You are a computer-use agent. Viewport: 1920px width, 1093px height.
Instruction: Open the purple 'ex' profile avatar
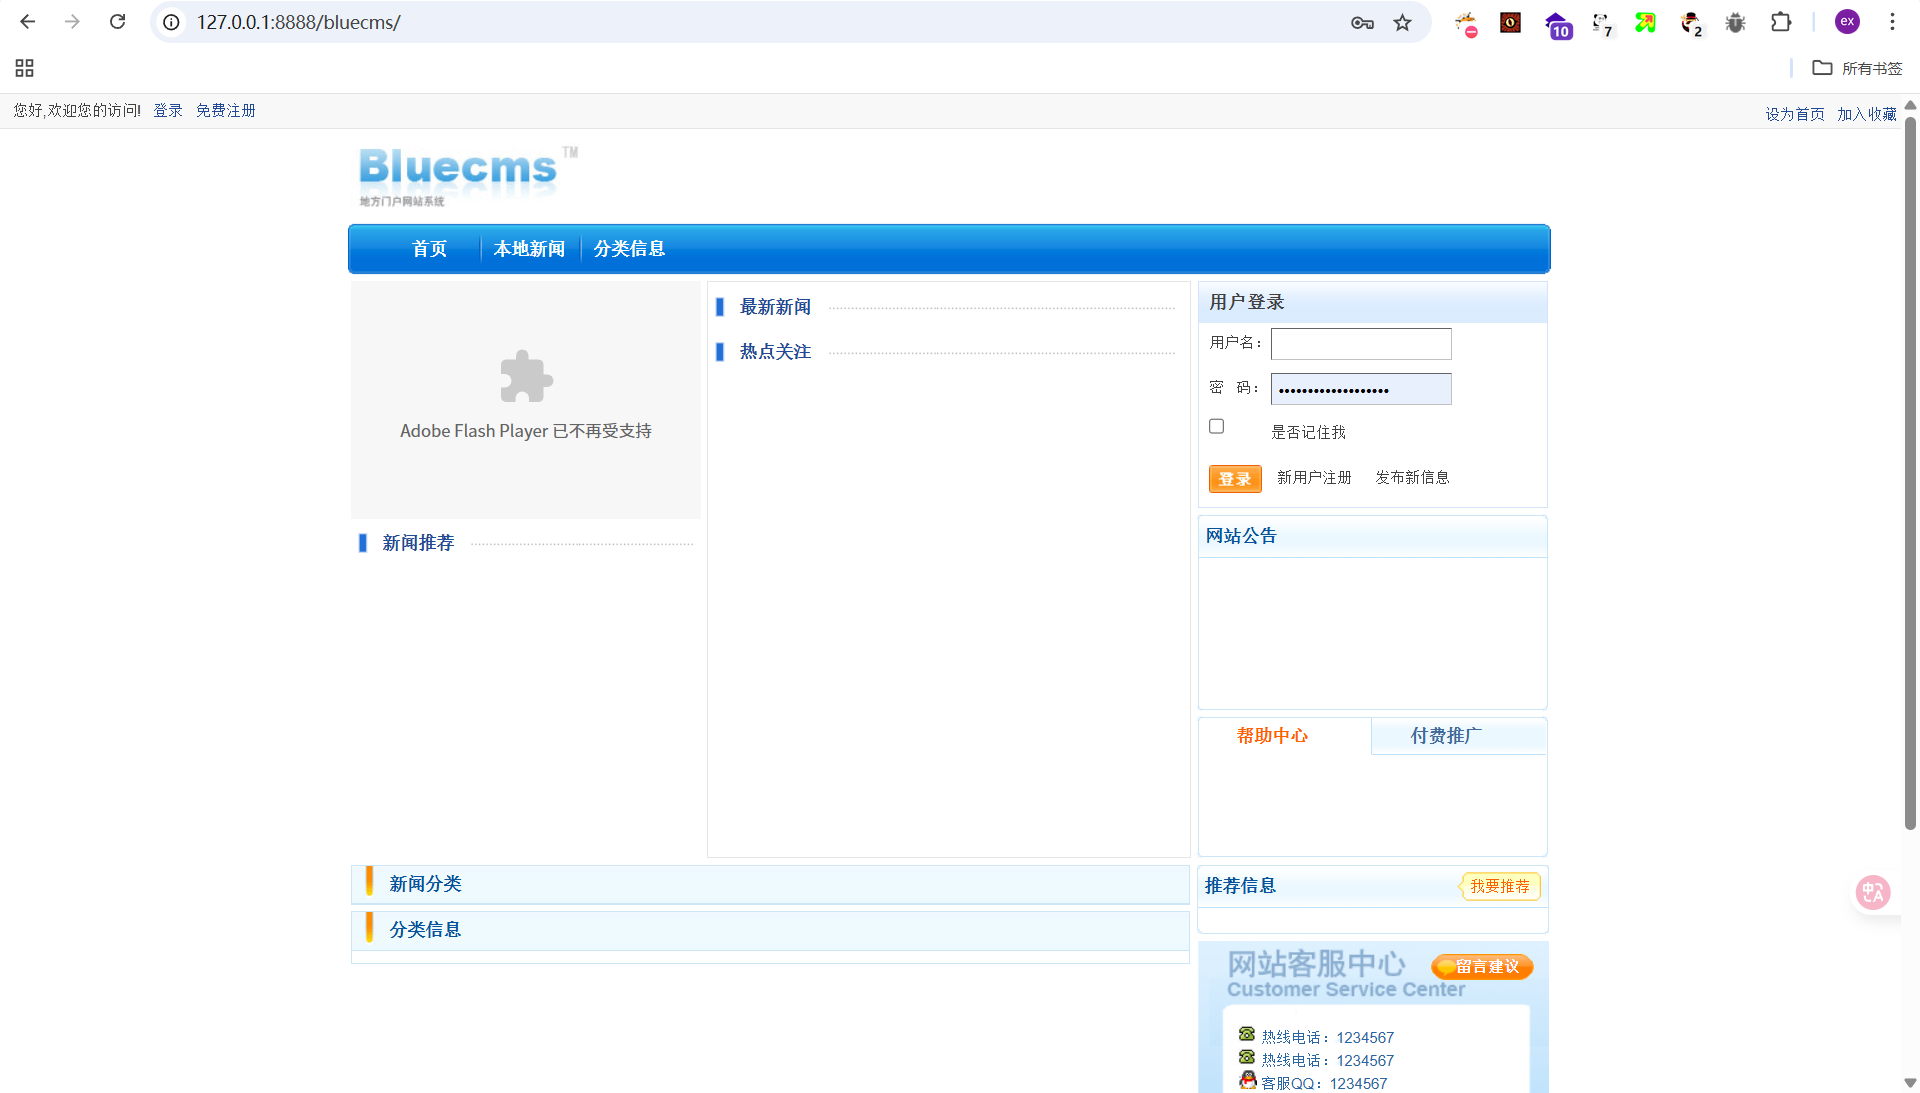[x=1847, y=22]
